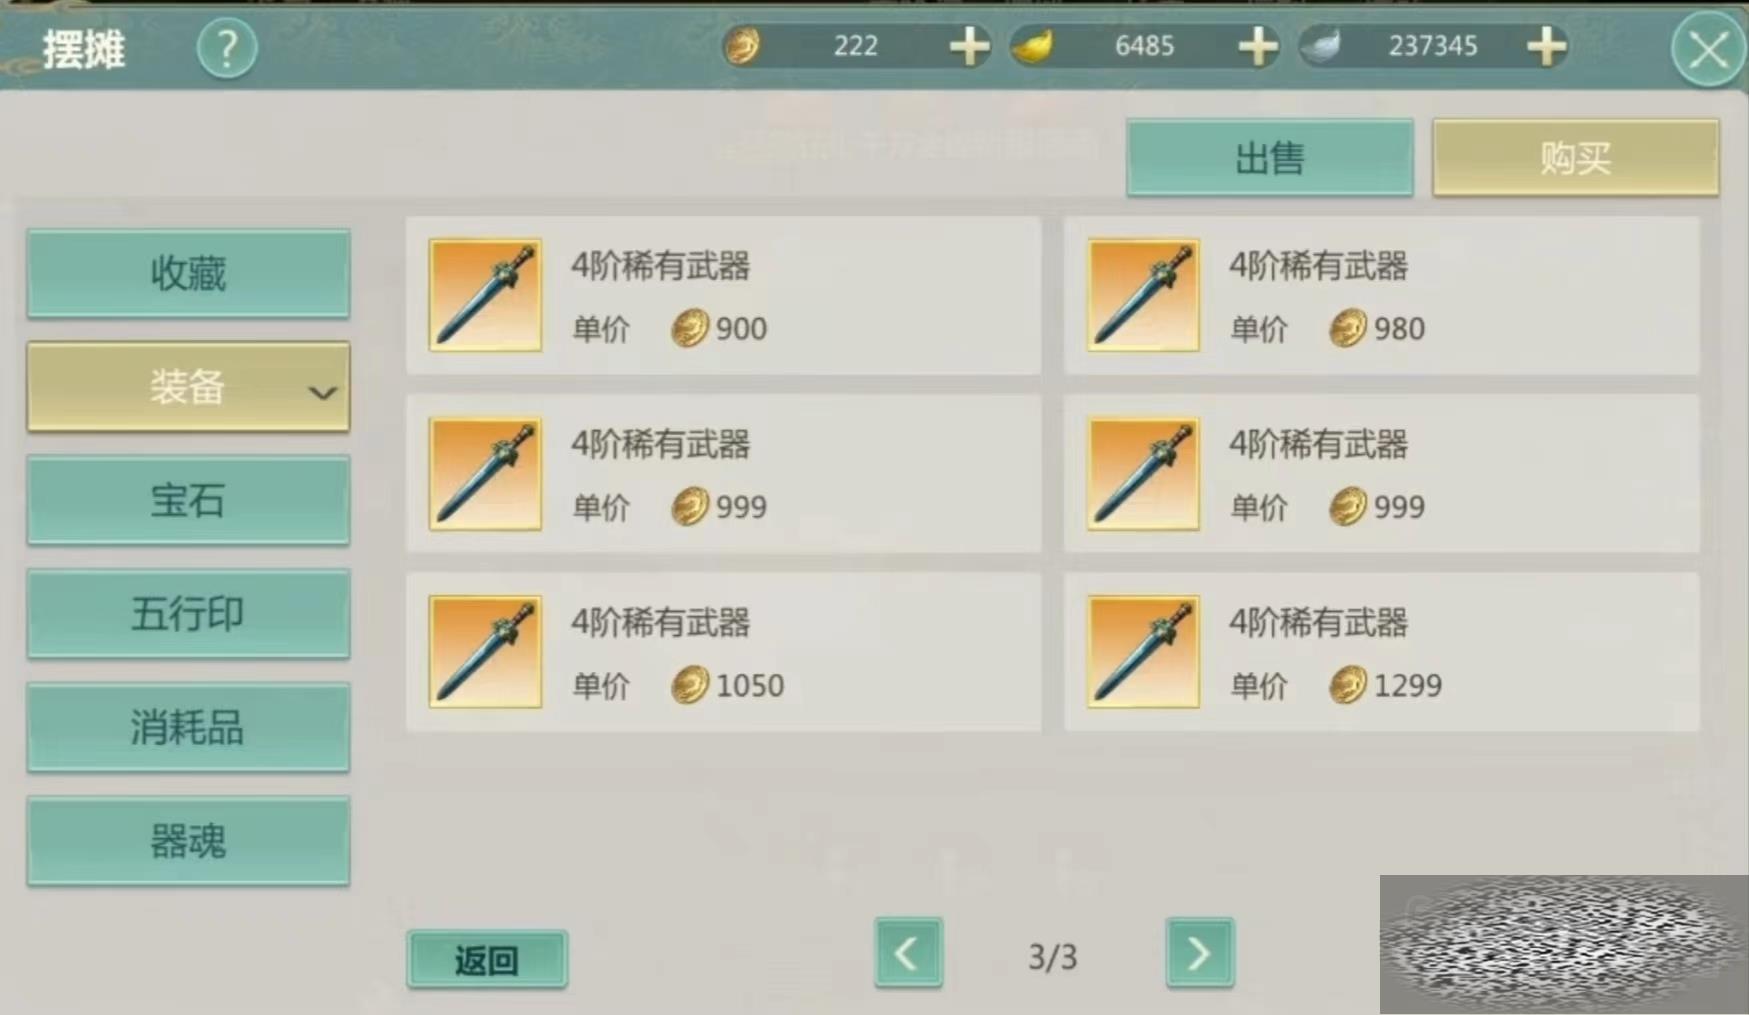Click the 返回 button

click(487, 960)
